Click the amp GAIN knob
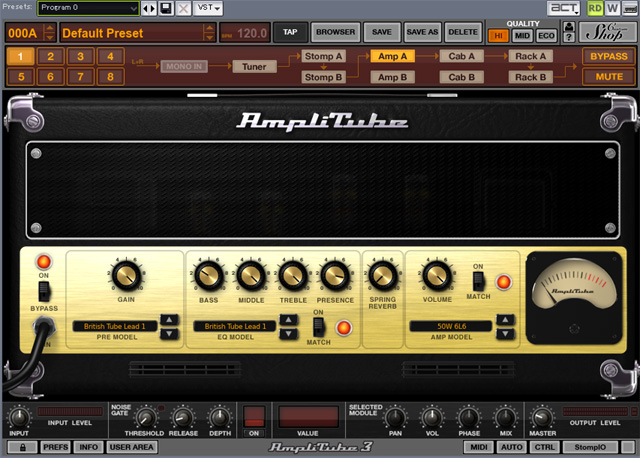640x458 pixels. [127, 275]
